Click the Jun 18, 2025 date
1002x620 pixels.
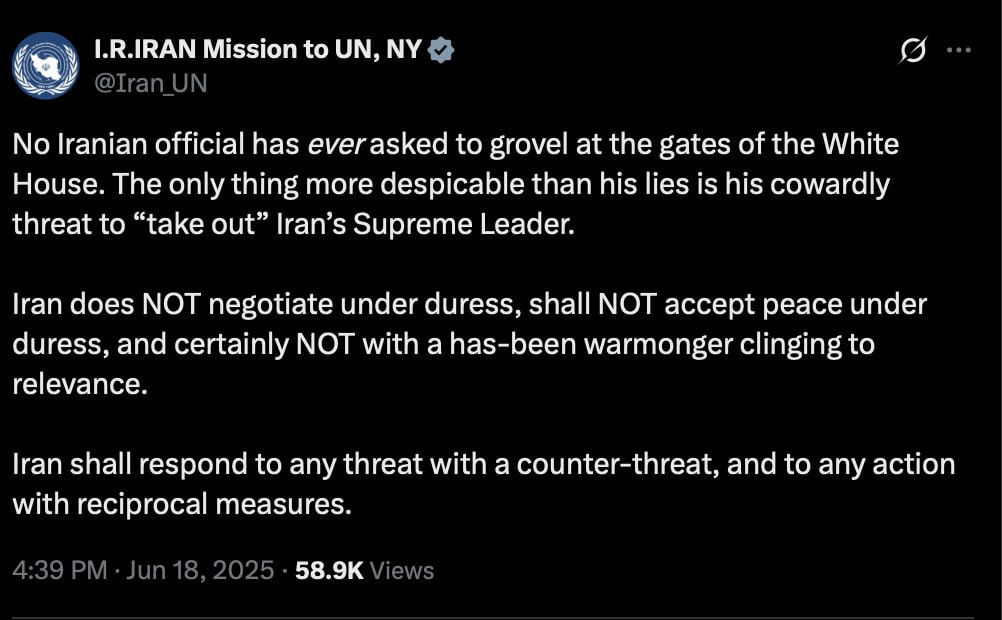[199, 570]
